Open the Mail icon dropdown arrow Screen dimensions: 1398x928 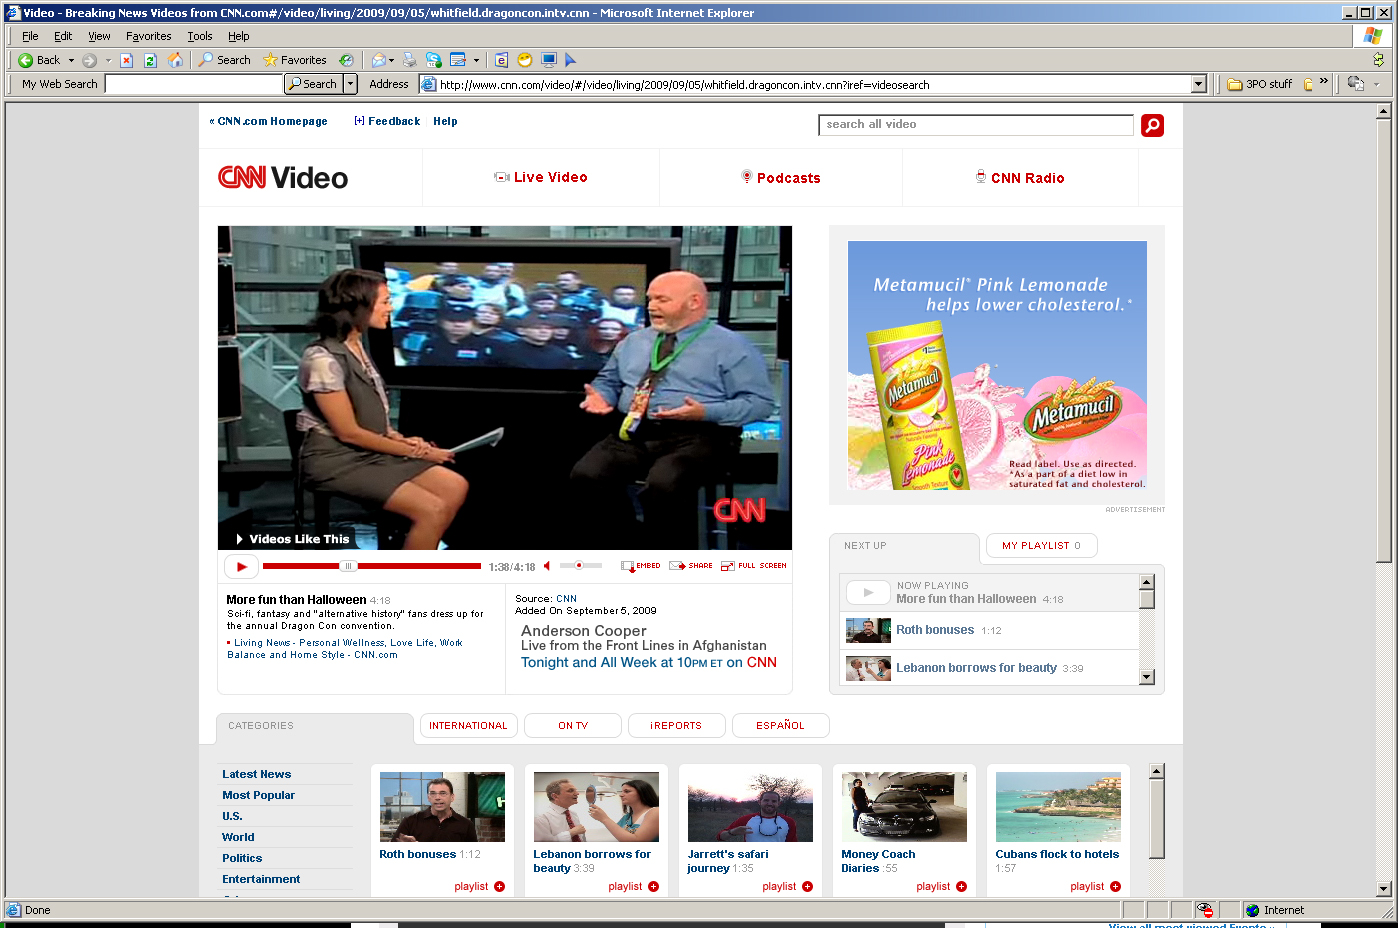392,60
